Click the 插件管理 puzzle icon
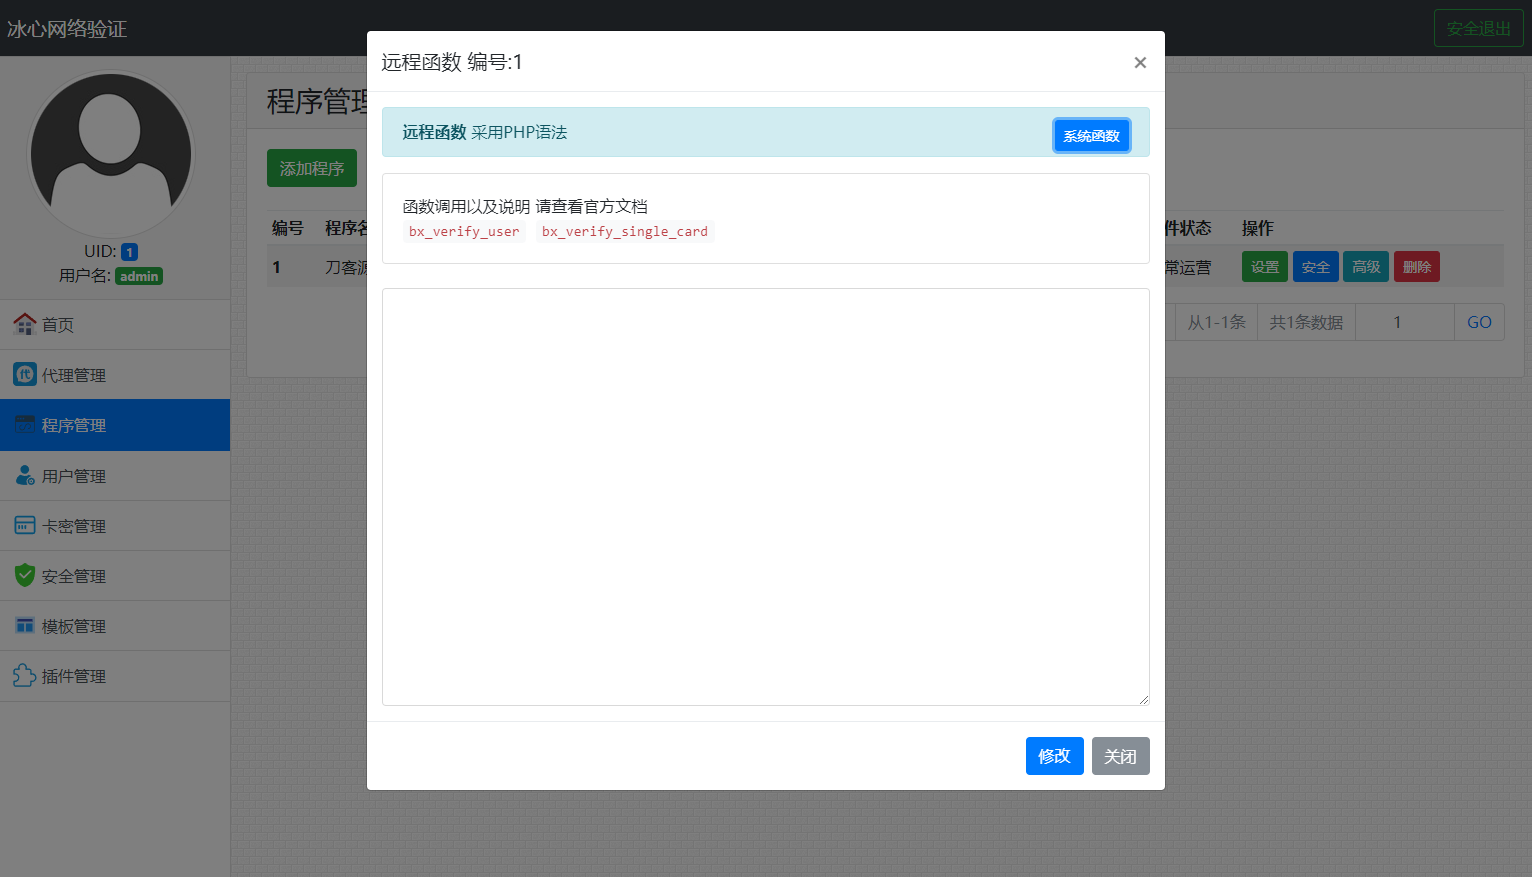 pyautogui.click(x=25, y=675)
